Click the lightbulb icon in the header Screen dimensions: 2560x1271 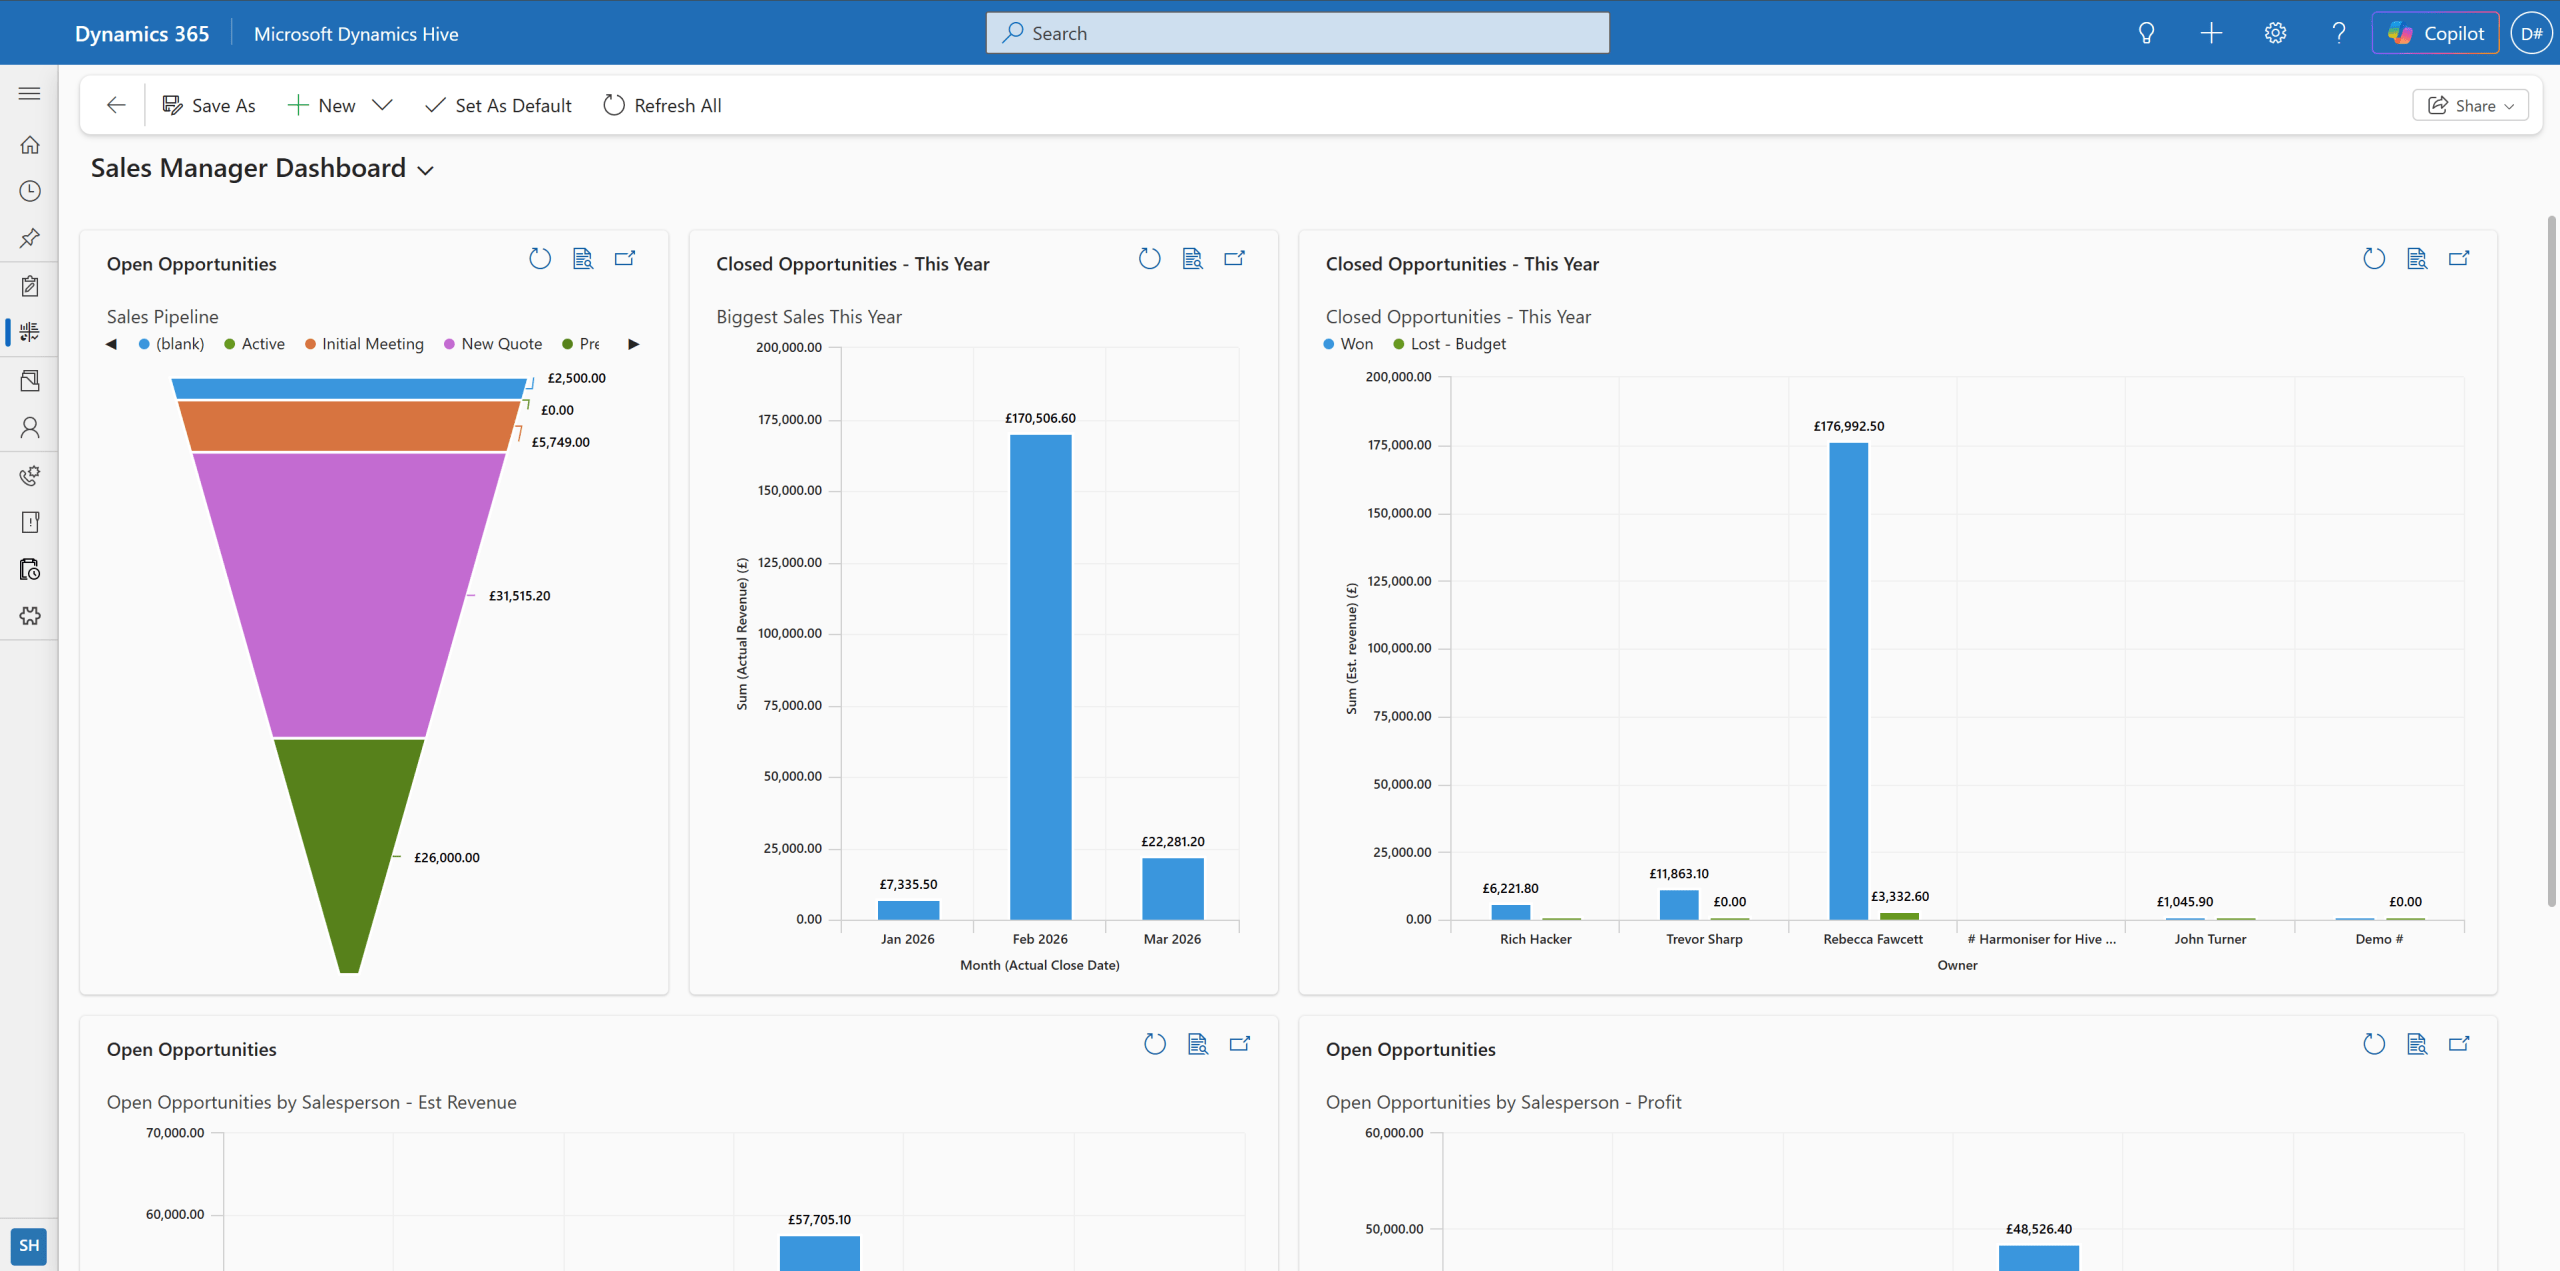point(2146,32)
